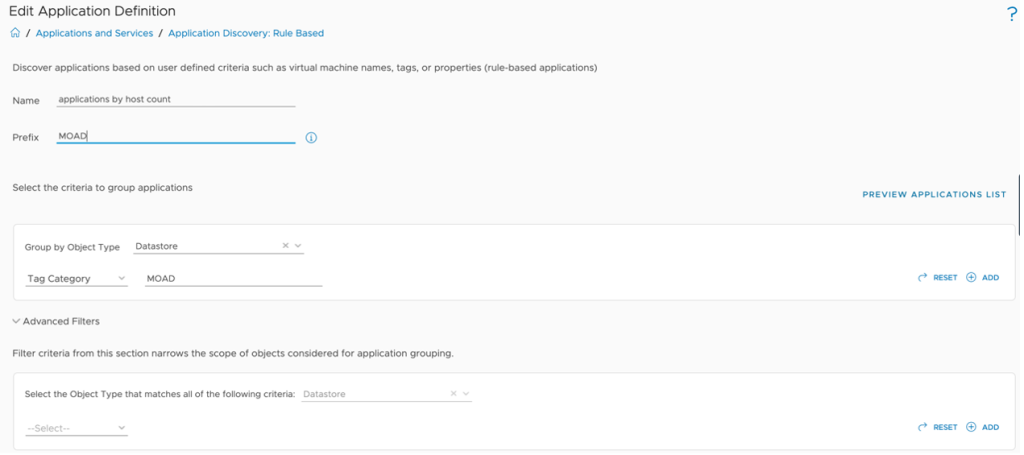1024x455 pixels.
Task: Open the Group by Object Type dropdown
Action: [x=298, y=246]
